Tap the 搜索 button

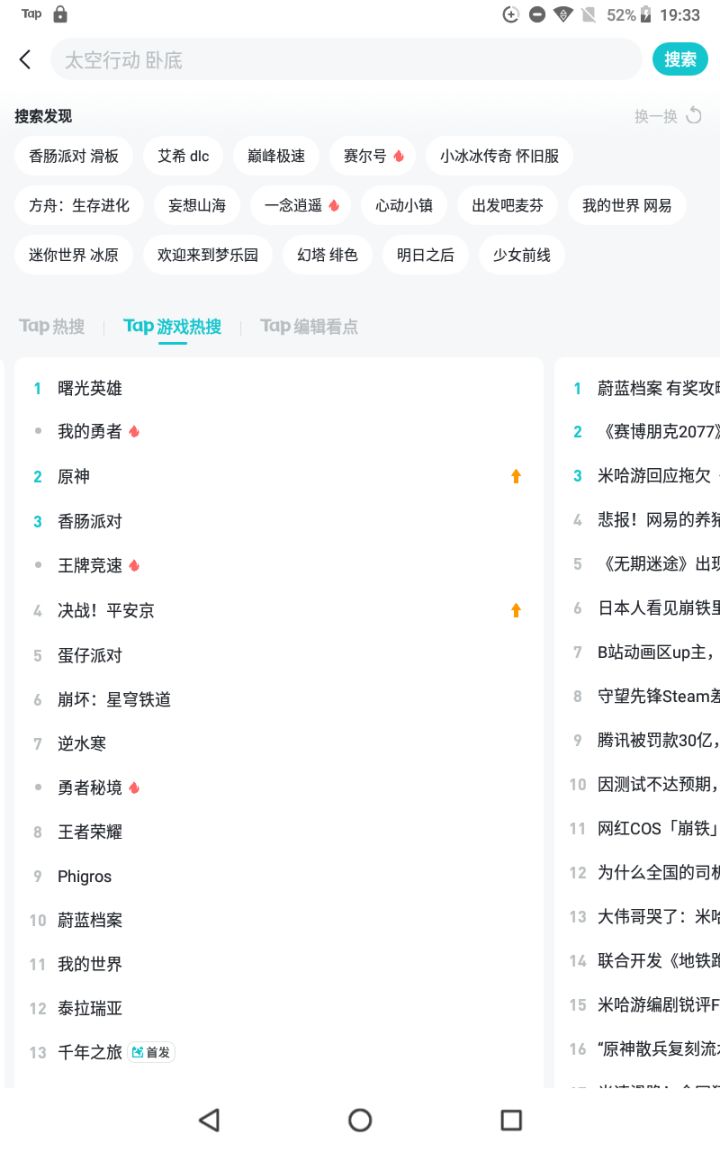pyautogui.click(x=680, y=60)
